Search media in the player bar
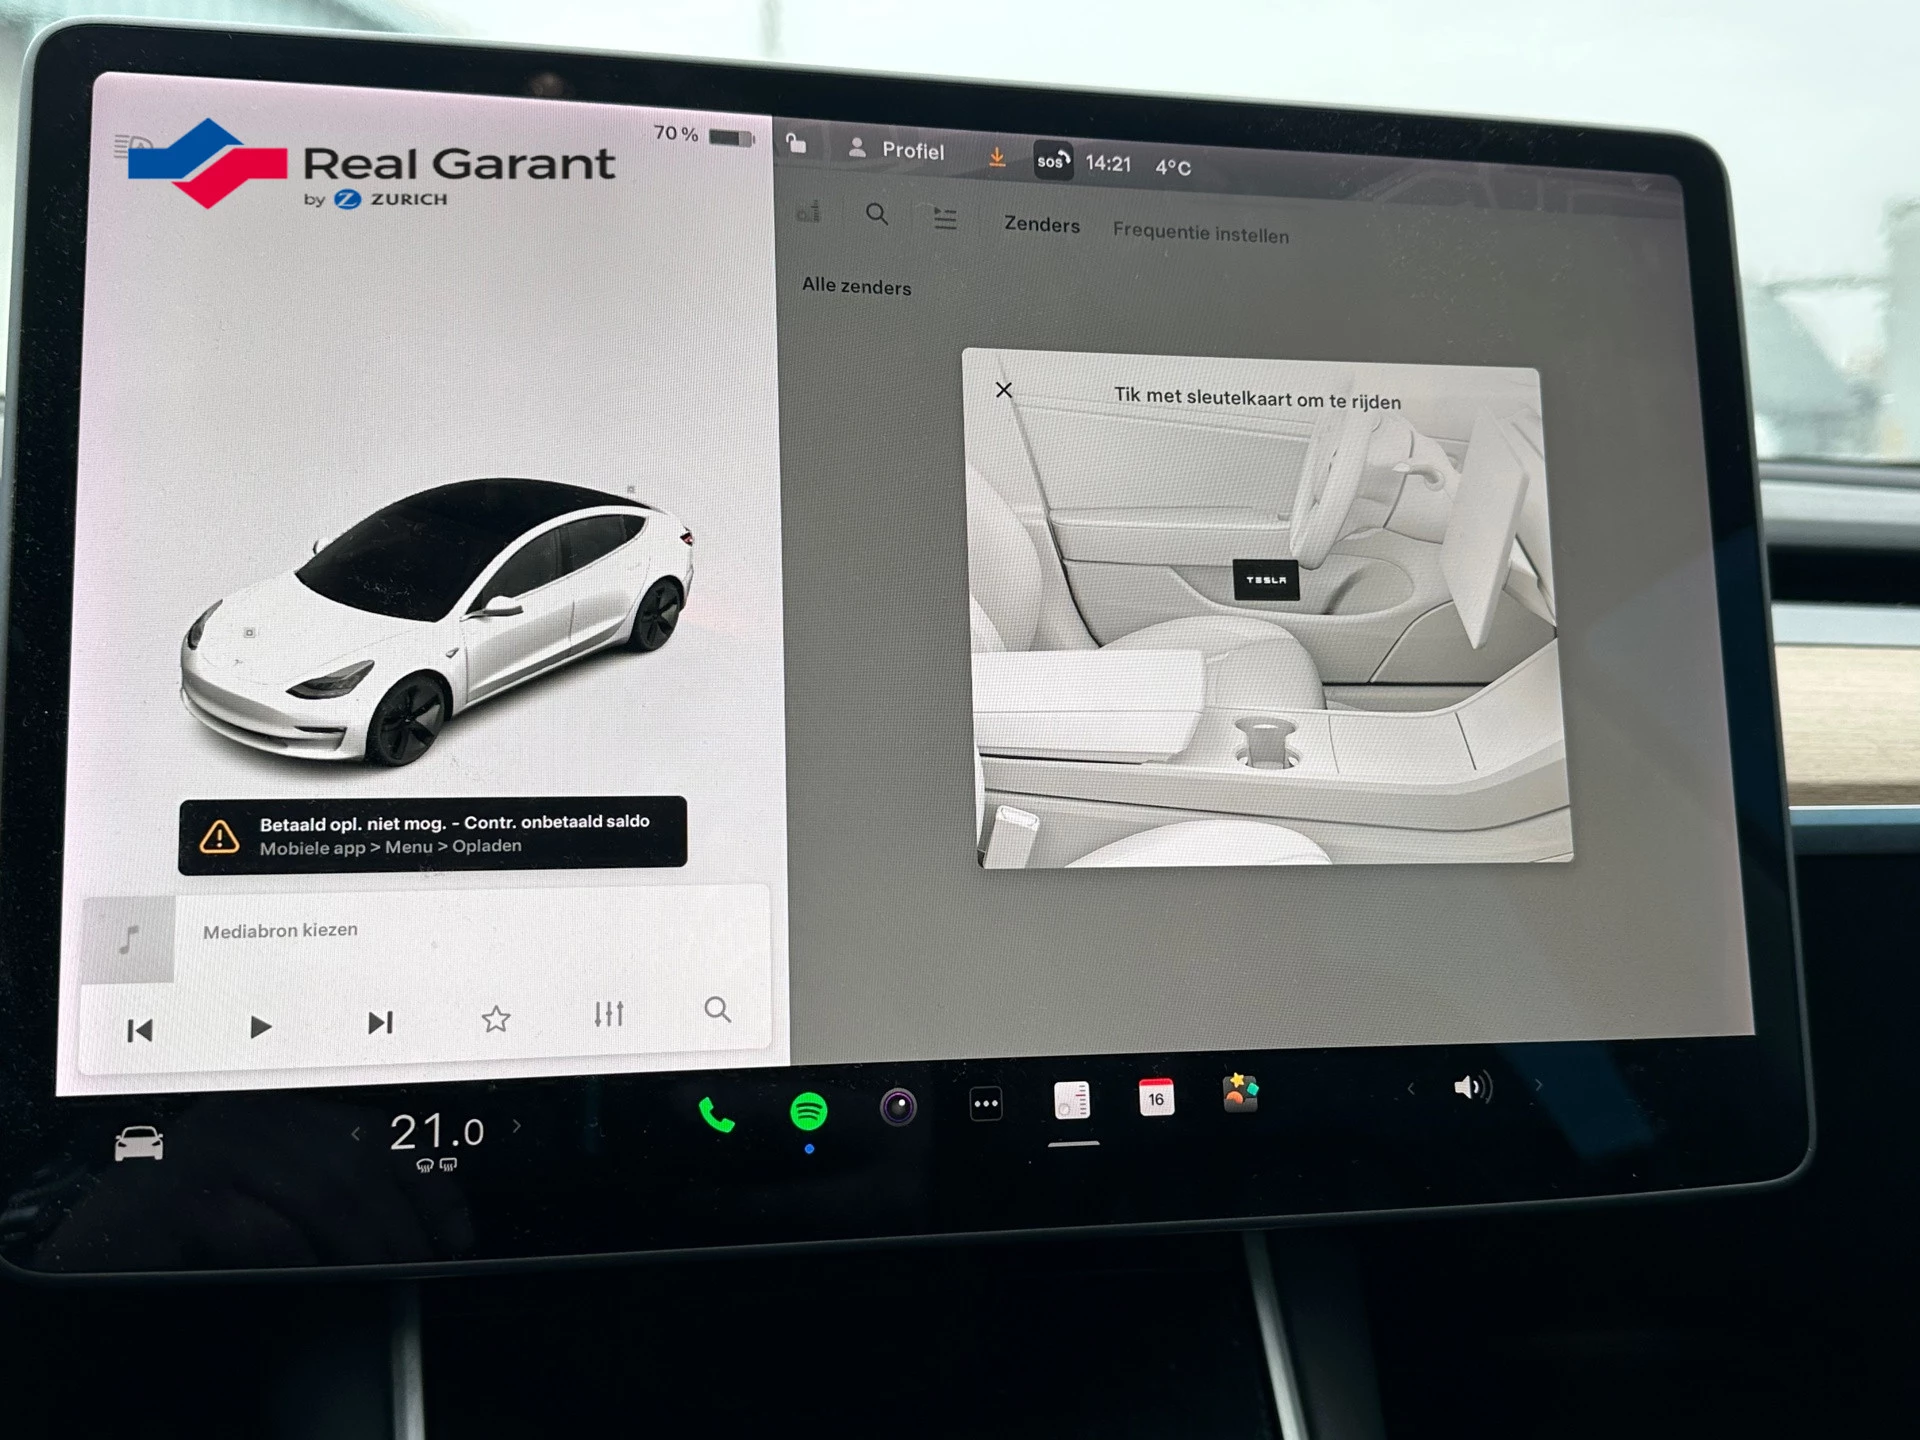This screenshot has height=1440, width=1920. pyautogui.click(x=717, y=1010)
